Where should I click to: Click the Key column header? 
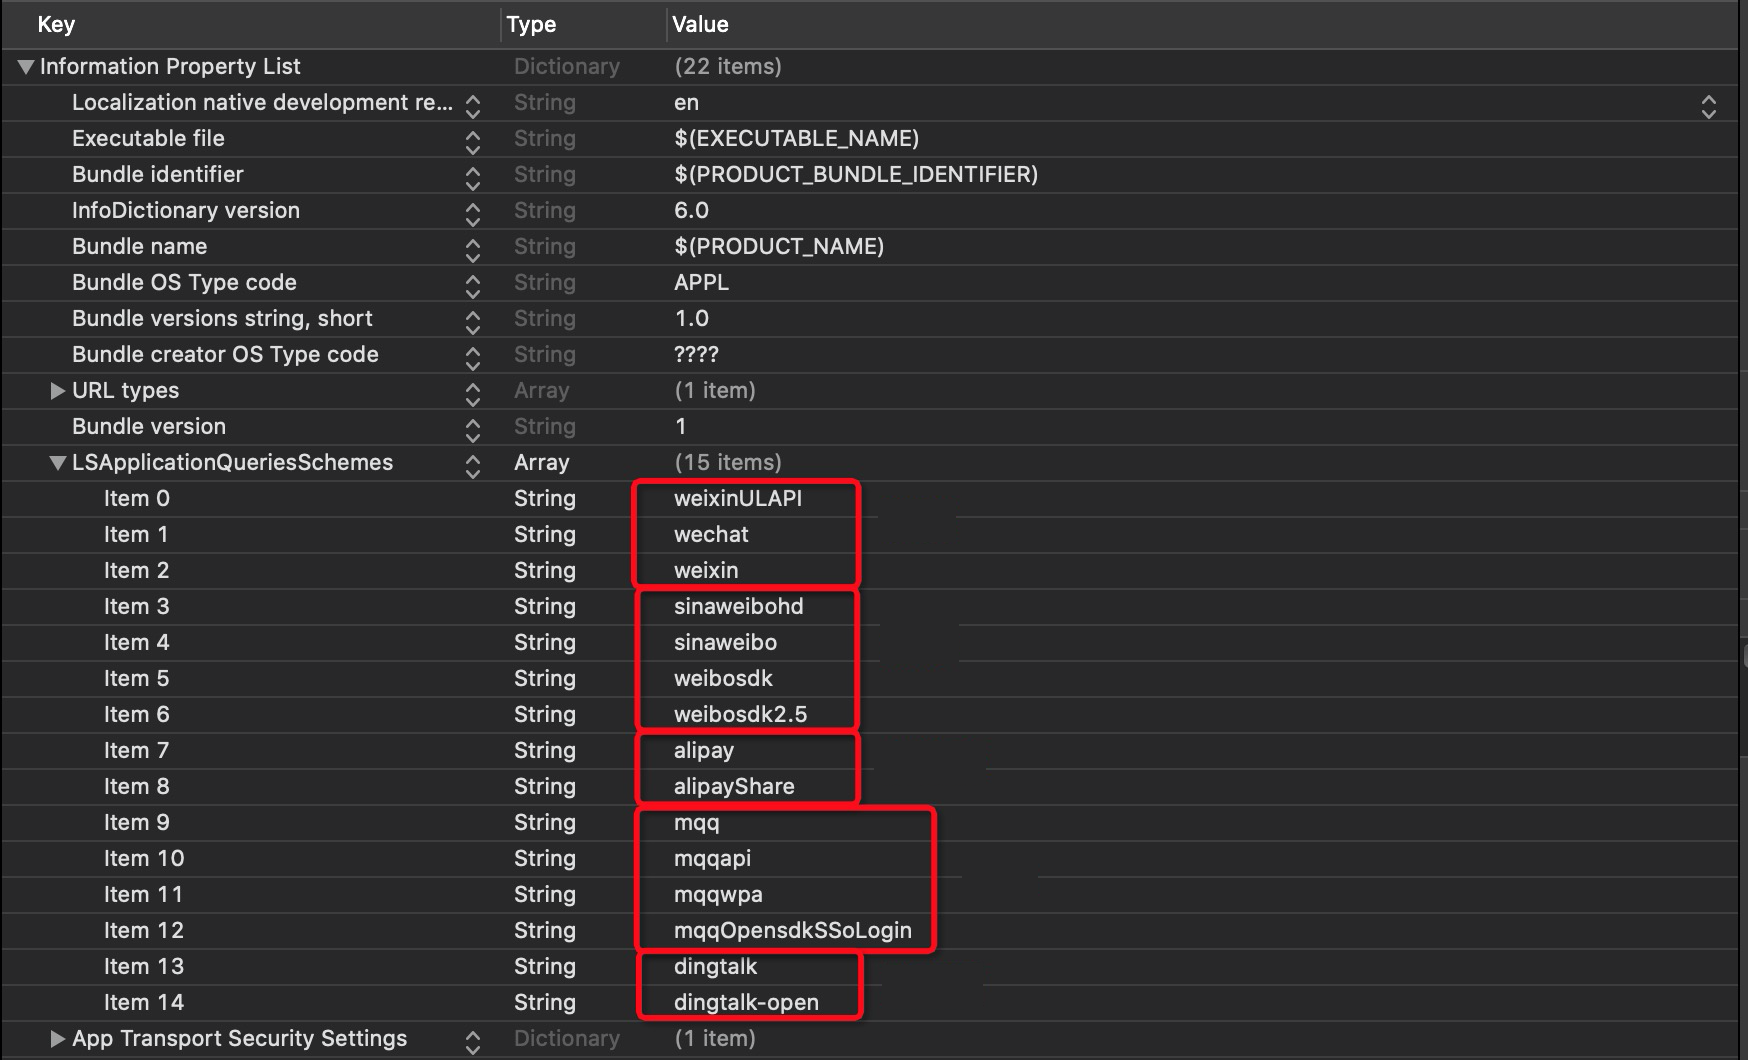[56, 25]
